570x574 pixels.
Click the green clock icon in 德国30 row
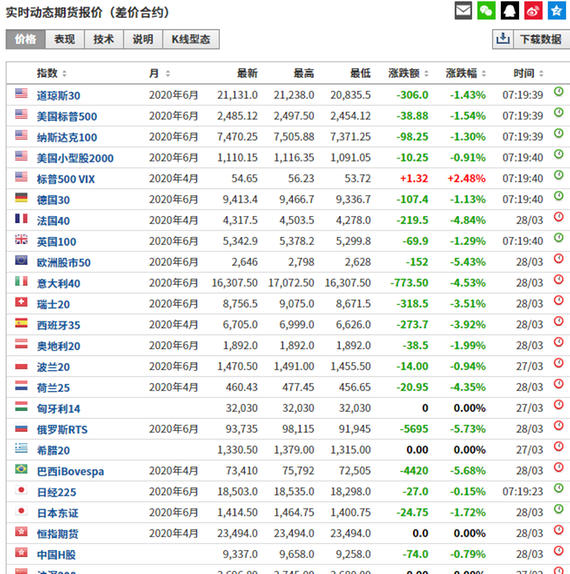(558, 196)
